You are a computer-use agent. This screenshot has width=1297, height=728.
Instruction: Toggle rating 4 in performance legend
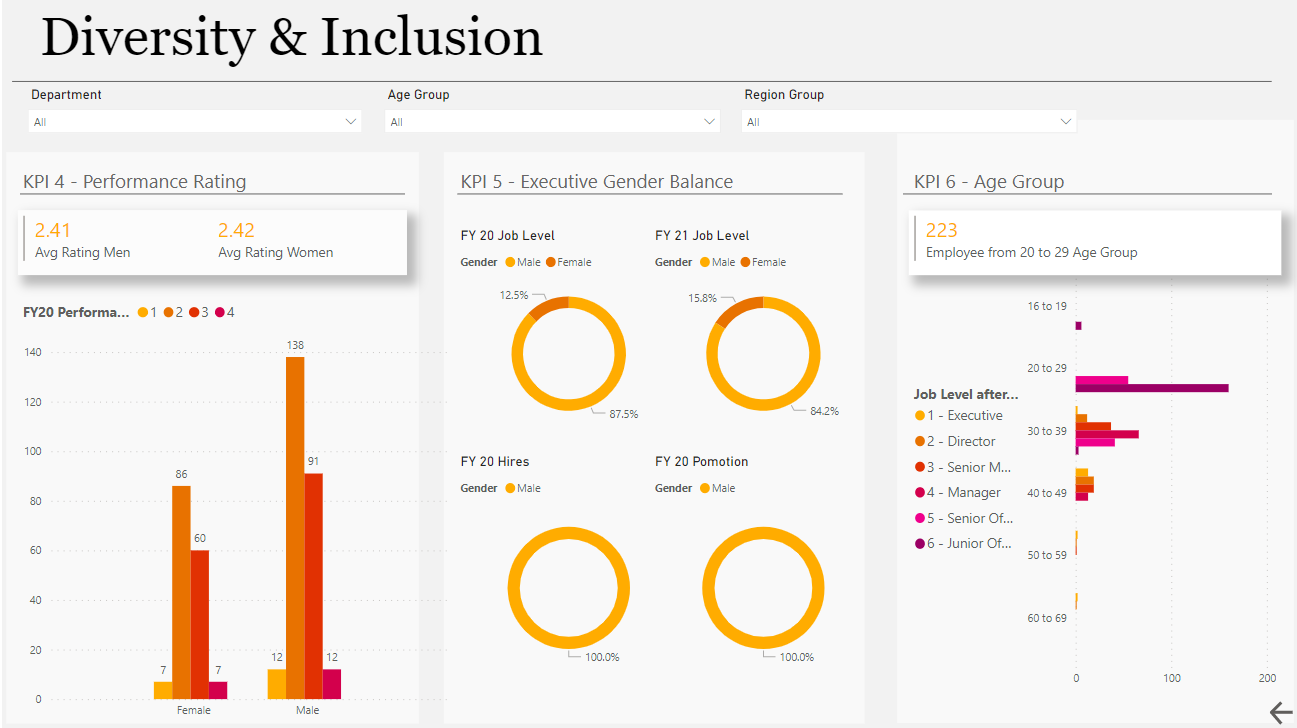point(220,313)
